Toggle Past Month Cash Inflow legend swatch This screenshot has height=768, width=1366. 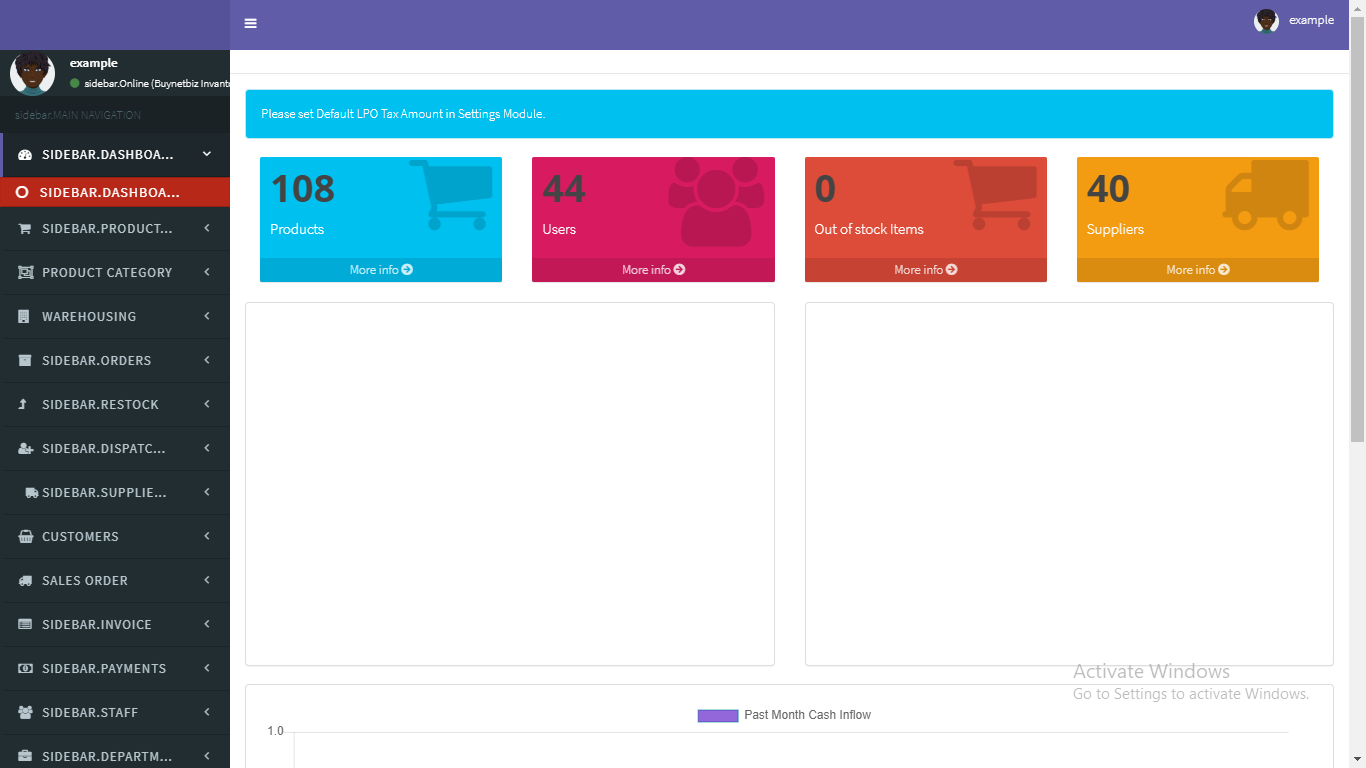click(x=717, y=715)
